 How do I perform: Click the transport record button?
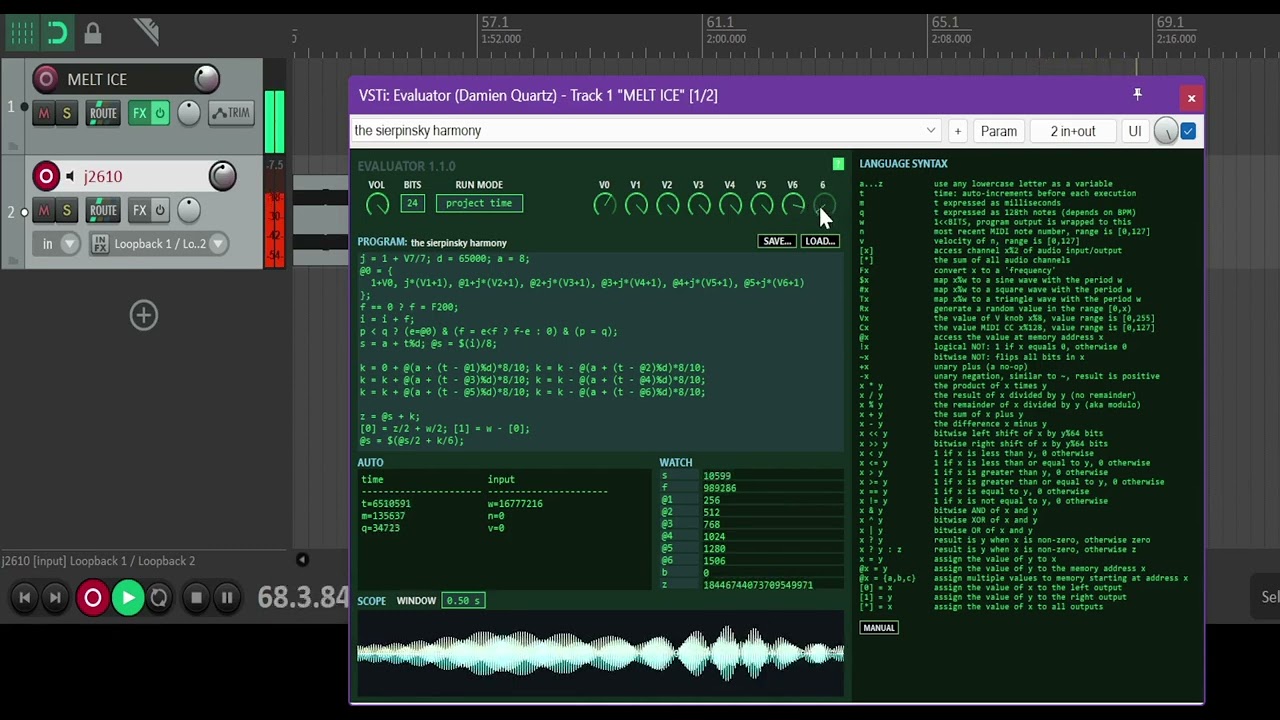[x=92, y=598]
